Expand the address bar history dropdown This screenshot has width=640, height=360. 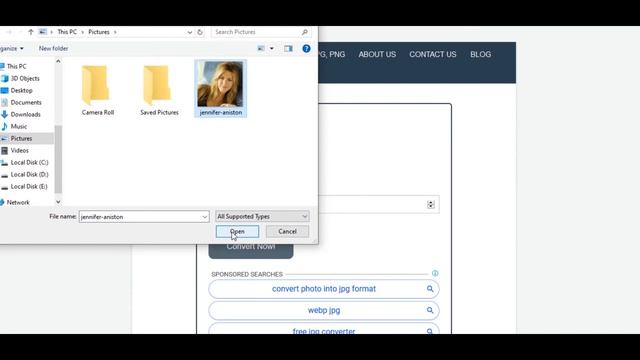190,32
